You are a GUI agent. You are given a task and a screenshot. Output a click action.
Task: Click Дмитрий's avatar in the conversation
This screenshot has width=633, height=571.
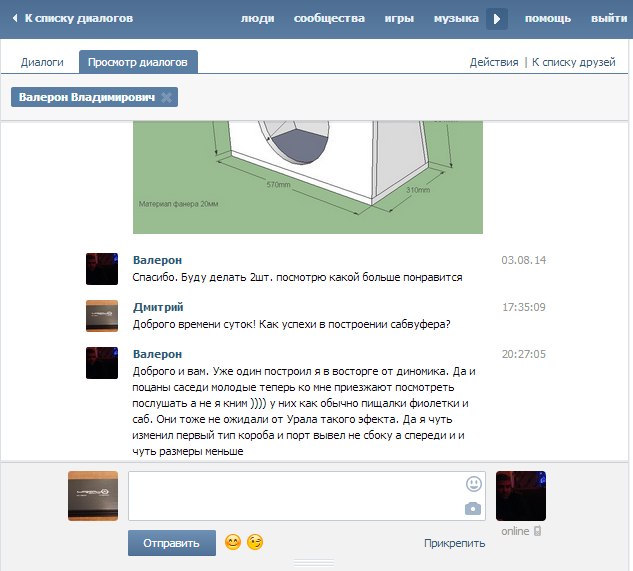click(102, 316)
